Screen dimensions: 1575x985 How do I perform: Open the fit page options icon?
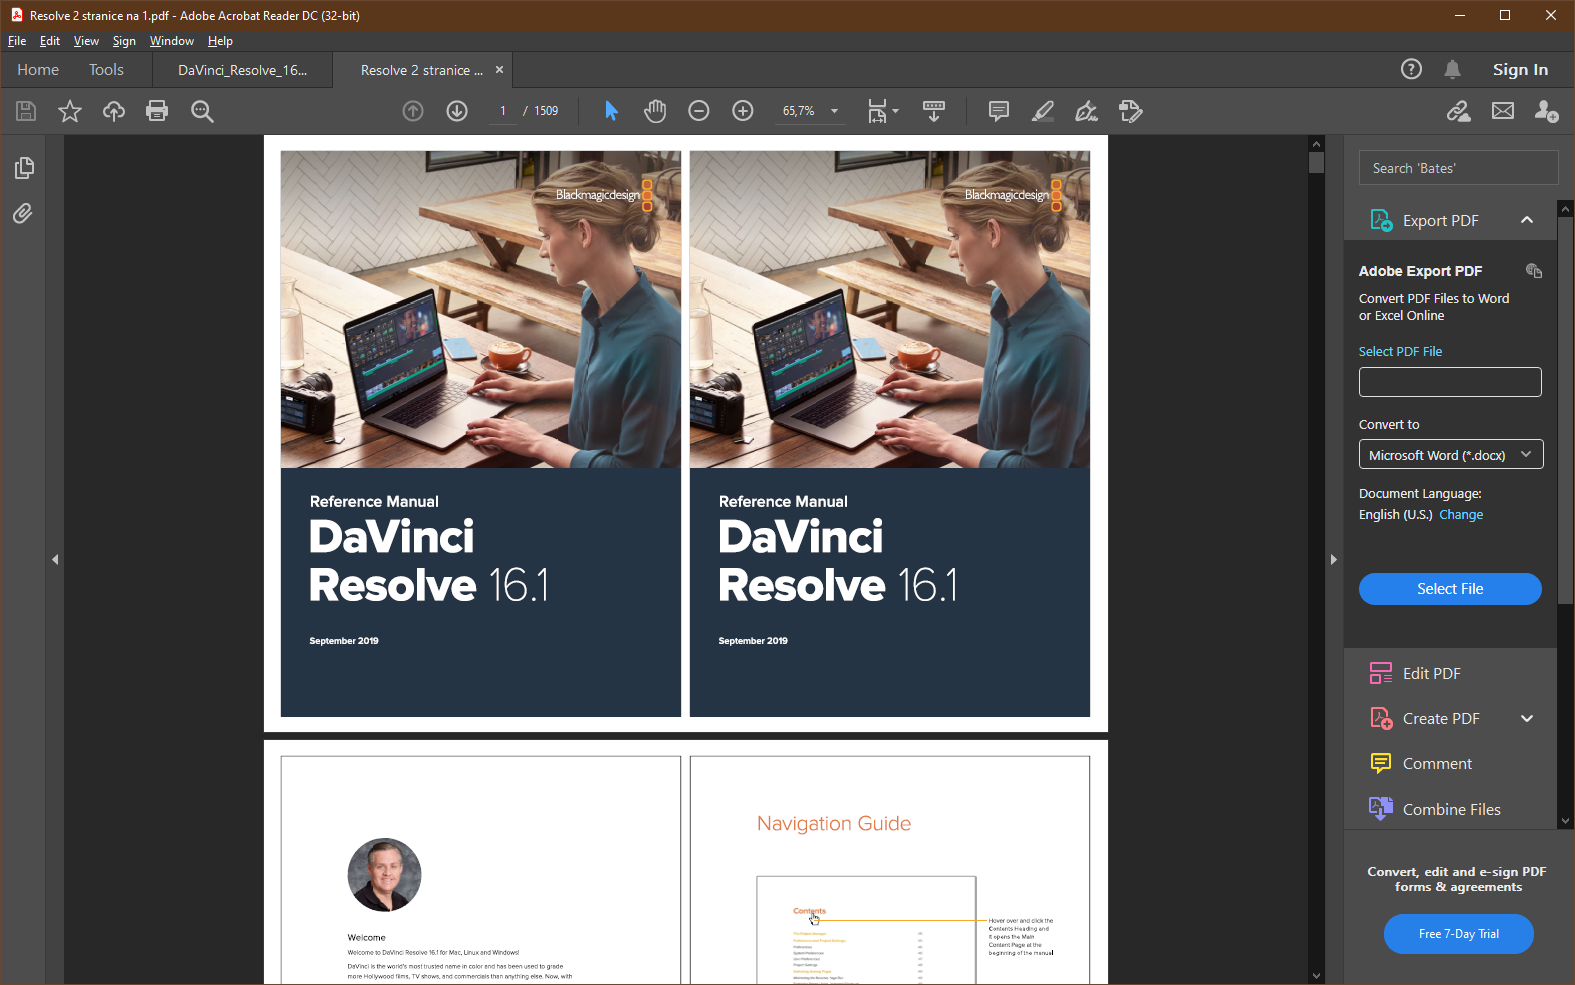tap(882, 111)
